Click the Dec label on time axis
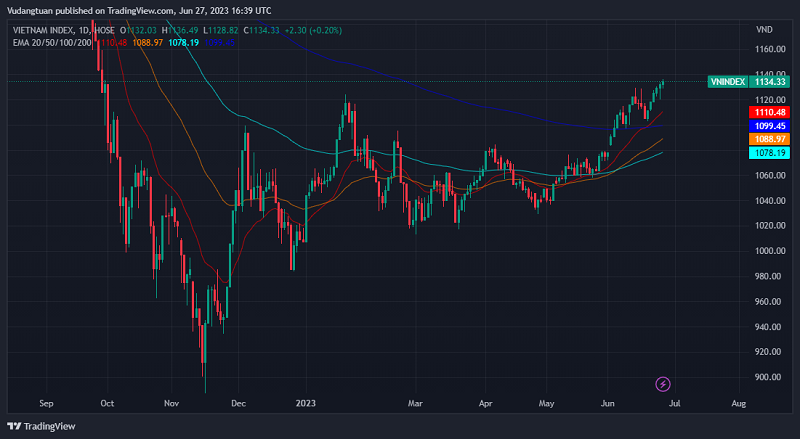800x439 pixels. (x=237, y=405)
